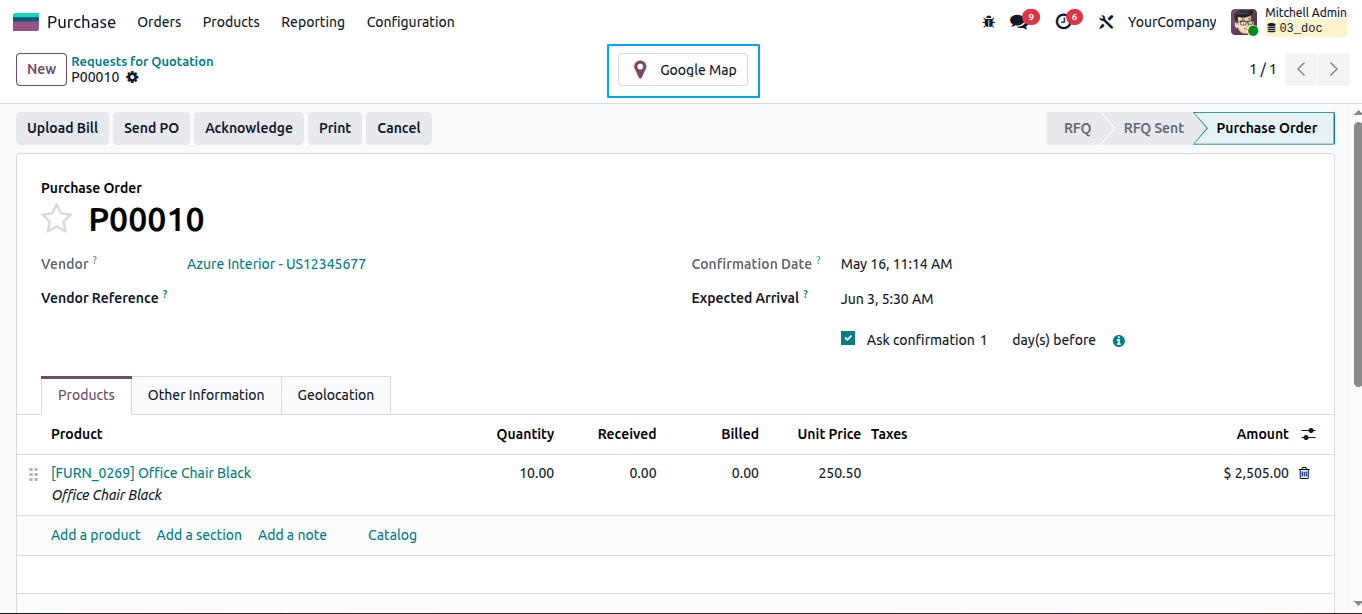Viewport: 1362px width, 614px height.
Task: Click the Google Map button
Action: 683,70
